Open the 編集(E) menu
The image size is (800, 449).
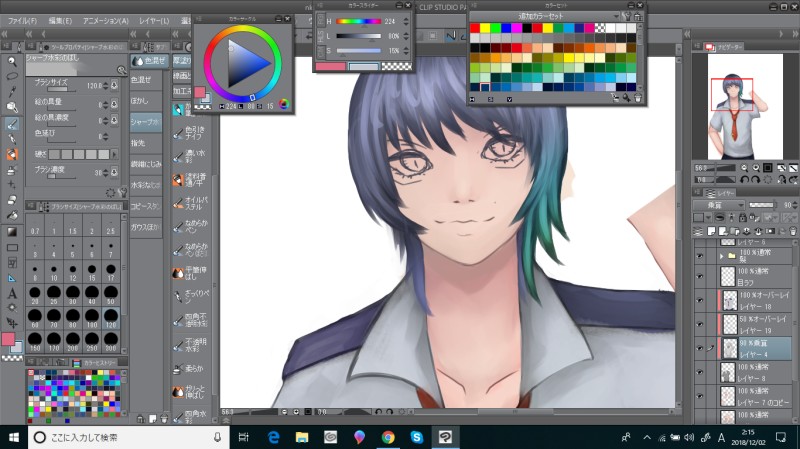point(60,21)
